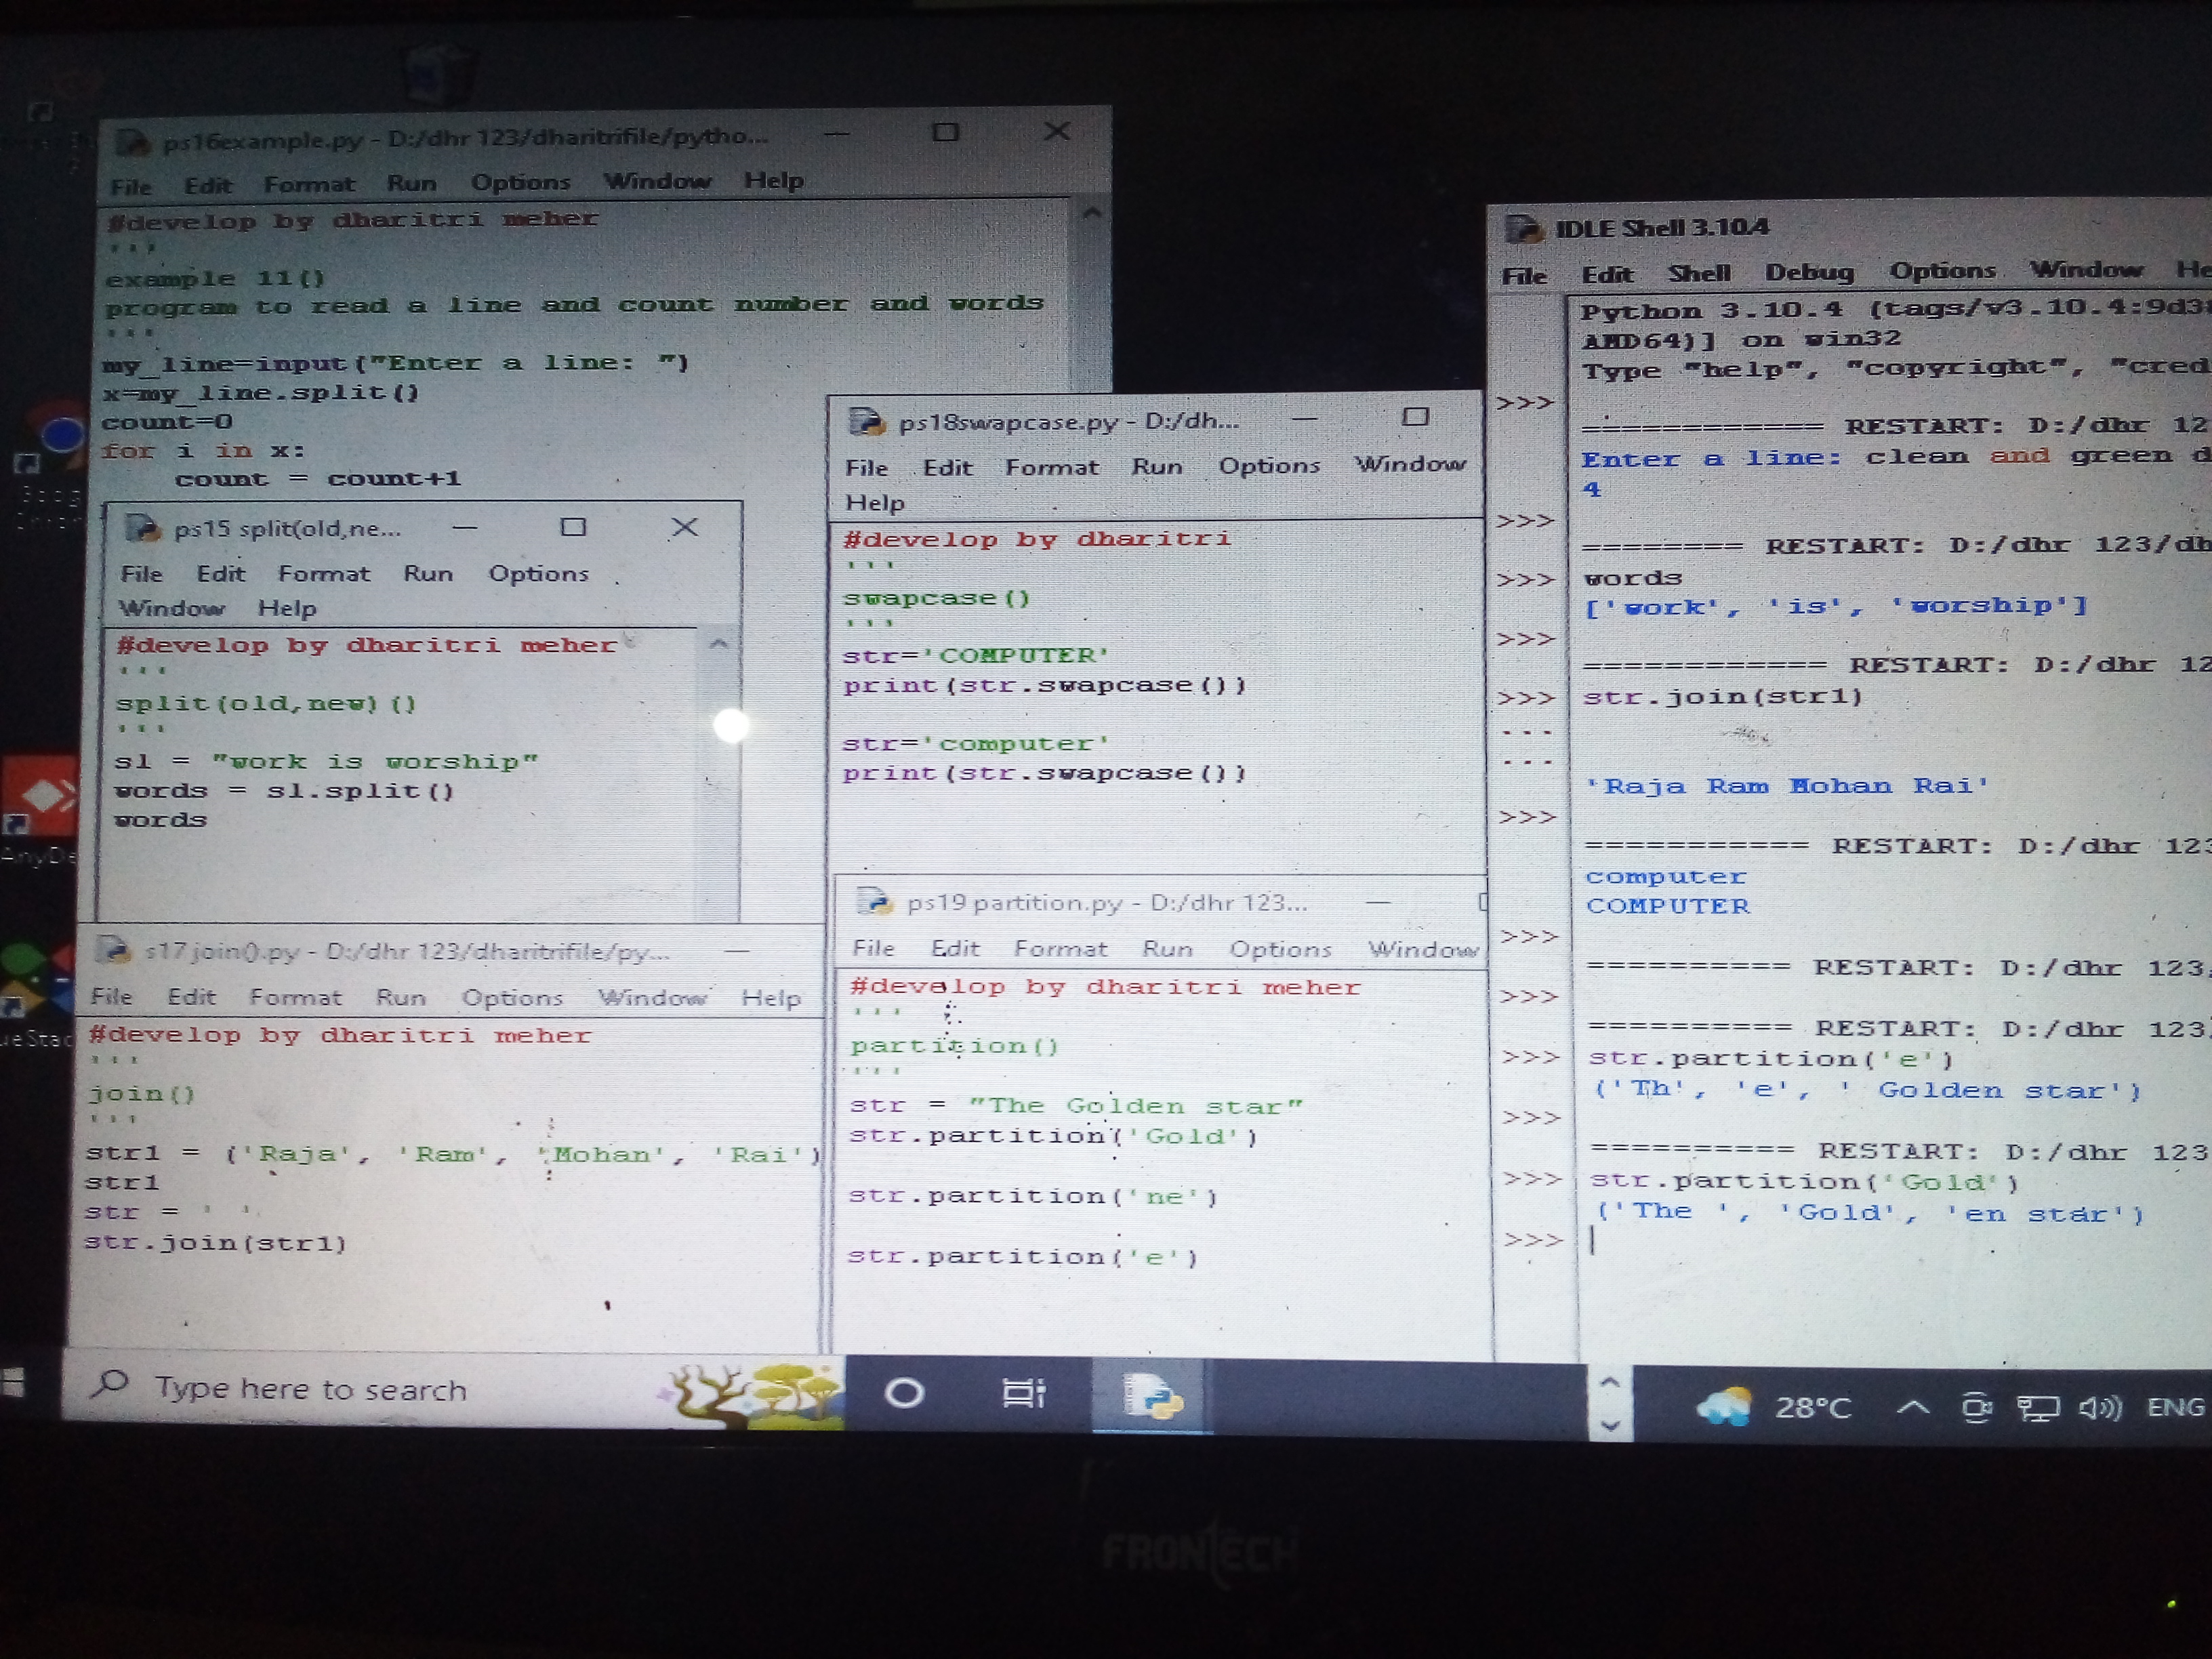Image resolution: width=2212 pixels, height=1659 pixels.
Task: Open Options menu in ps19 partition.py window
Action: click(1280, 949)
